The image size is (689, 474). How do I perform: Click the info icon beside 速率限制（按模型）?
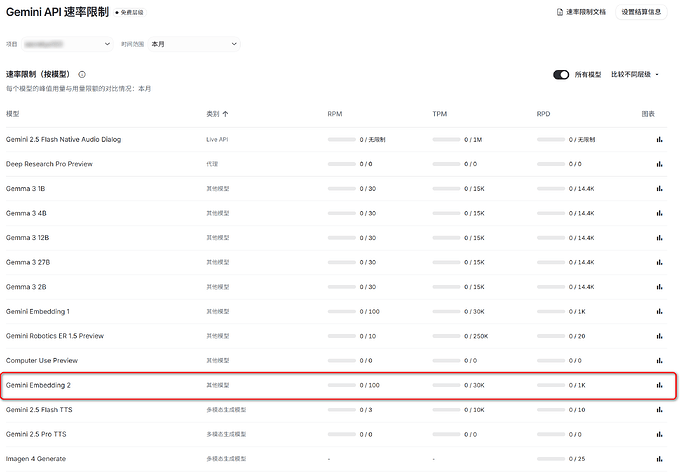point(82,75)
